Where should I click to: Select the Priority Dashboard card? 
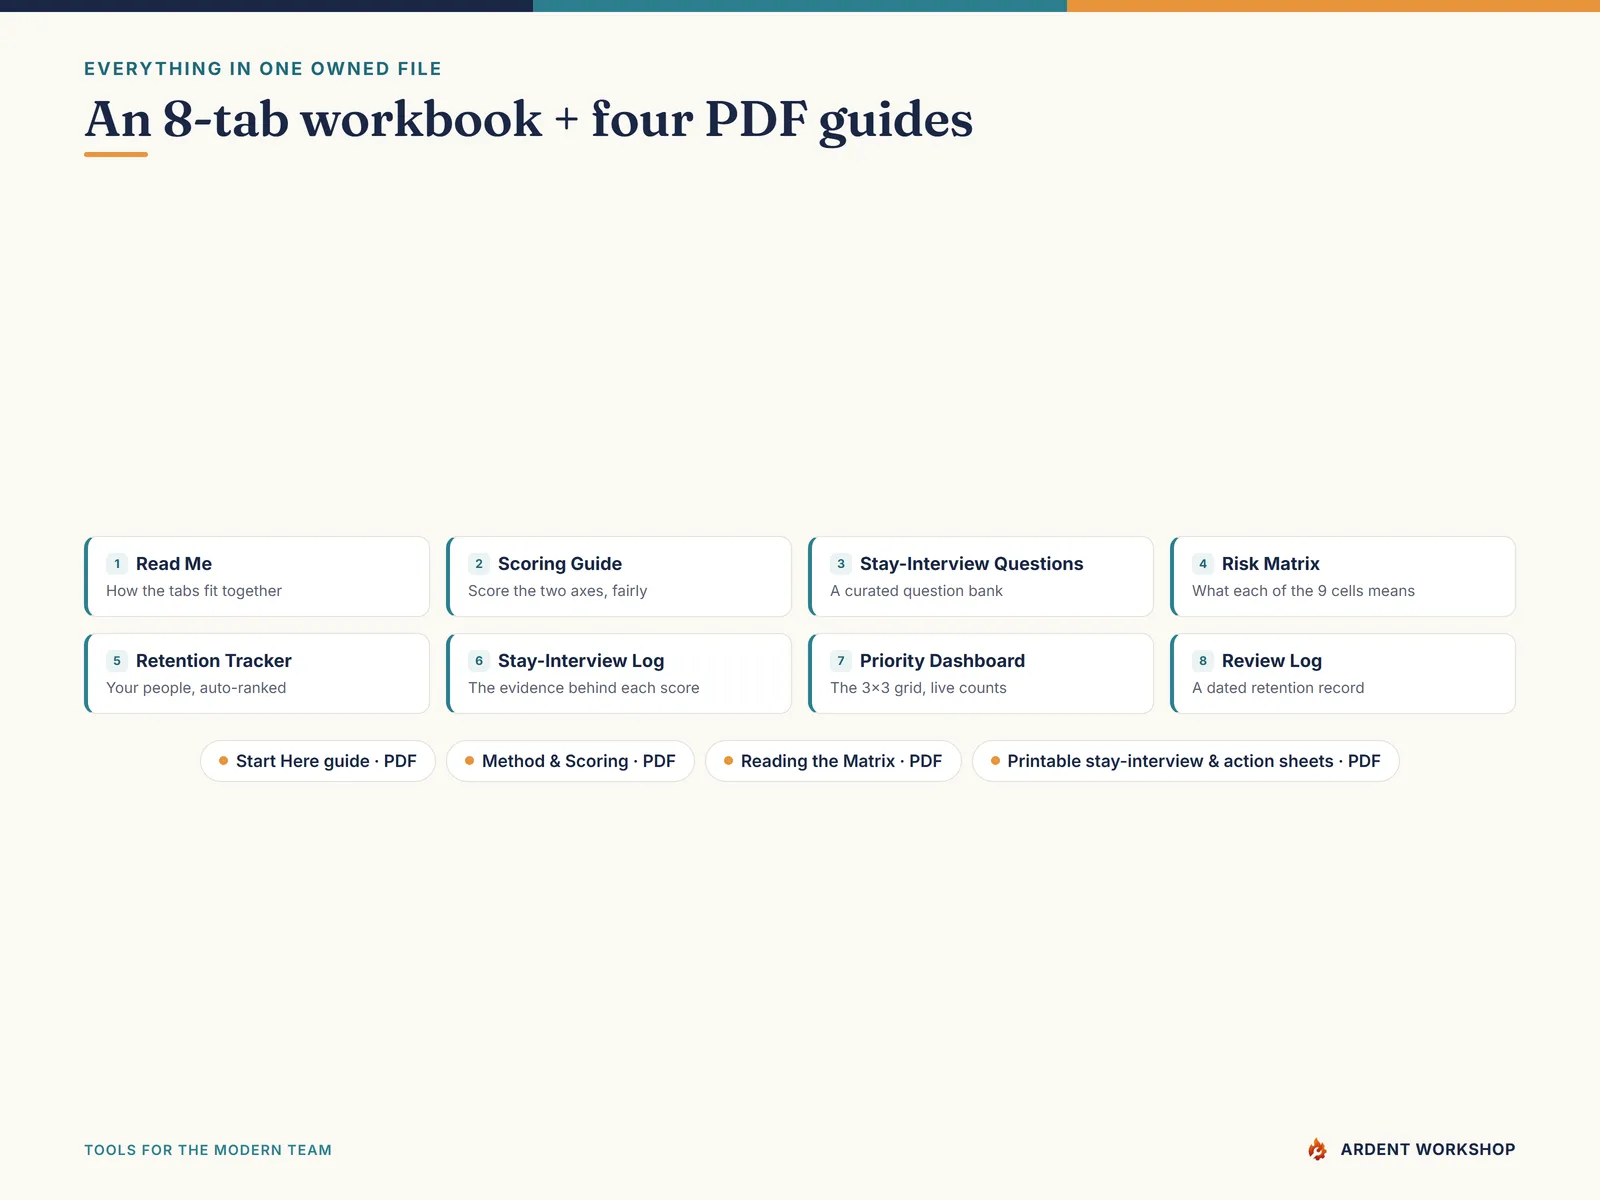[x=981, y=673]
